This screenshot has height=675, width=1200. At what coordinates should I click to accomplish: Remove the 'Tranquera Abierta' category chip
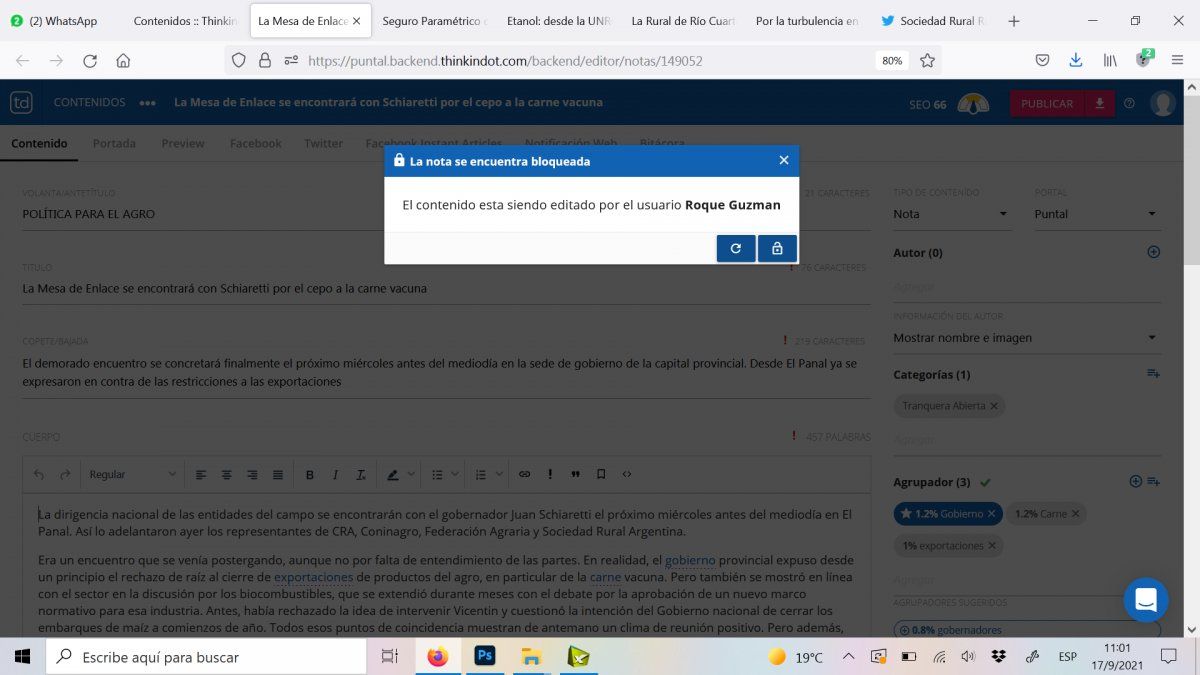(995, 406)
